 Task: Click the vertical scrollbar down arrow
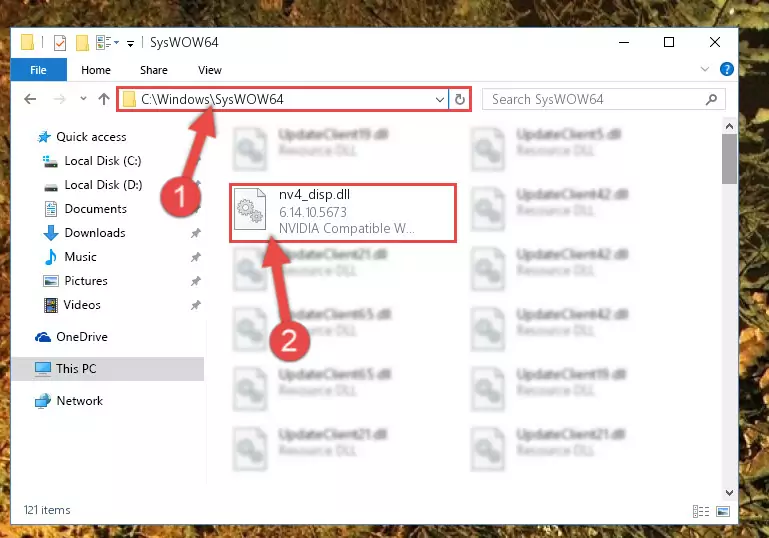pos(729,492)
